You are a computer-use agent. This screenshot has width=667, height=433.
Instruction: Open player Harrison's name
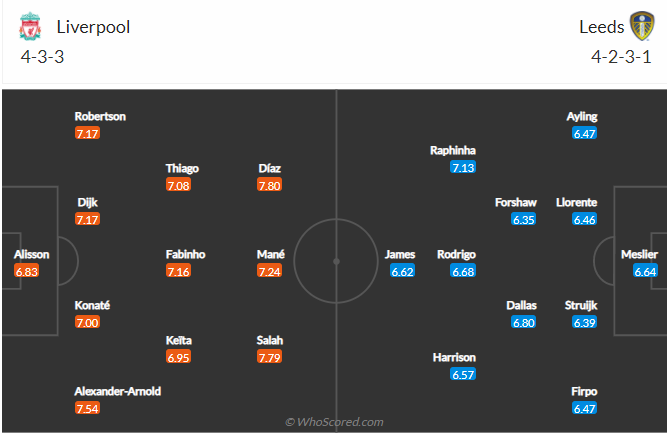pyautogui.click(x=454, y=357)
